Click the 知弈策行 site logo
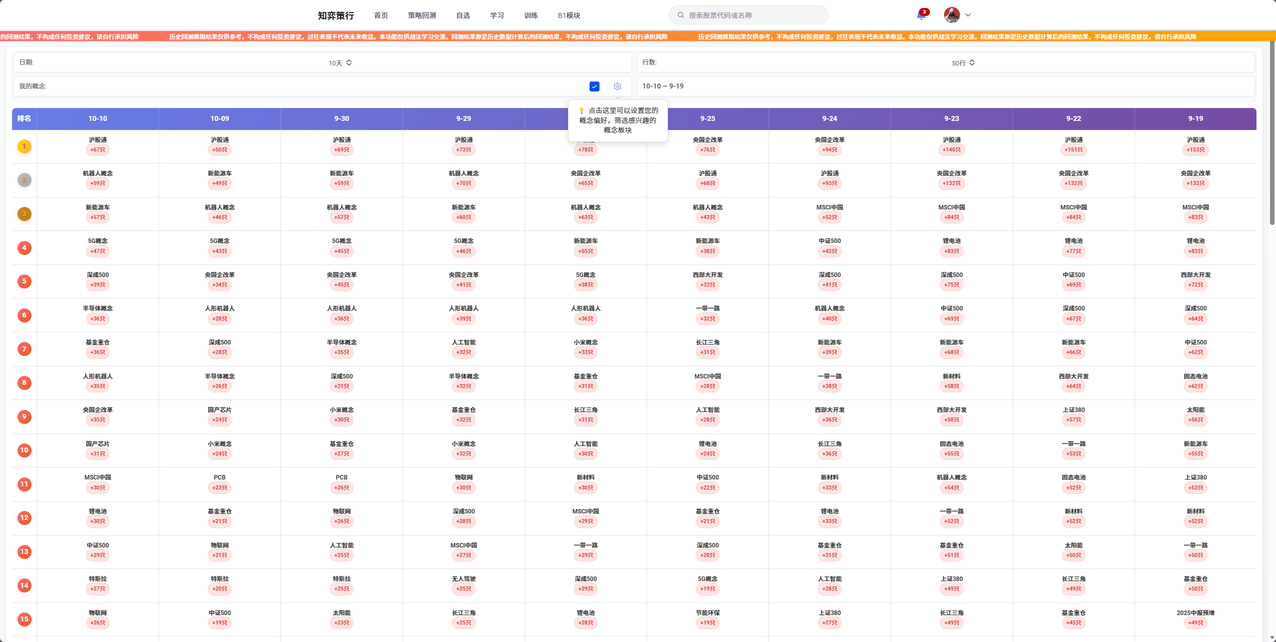The width and height of the screenshot is (1276, 642). (x=335, y=16)
